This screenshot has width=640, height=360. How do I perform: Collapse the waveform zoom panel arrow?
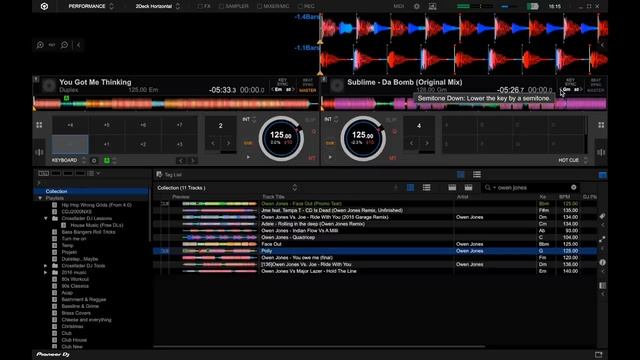coord(78,45)
